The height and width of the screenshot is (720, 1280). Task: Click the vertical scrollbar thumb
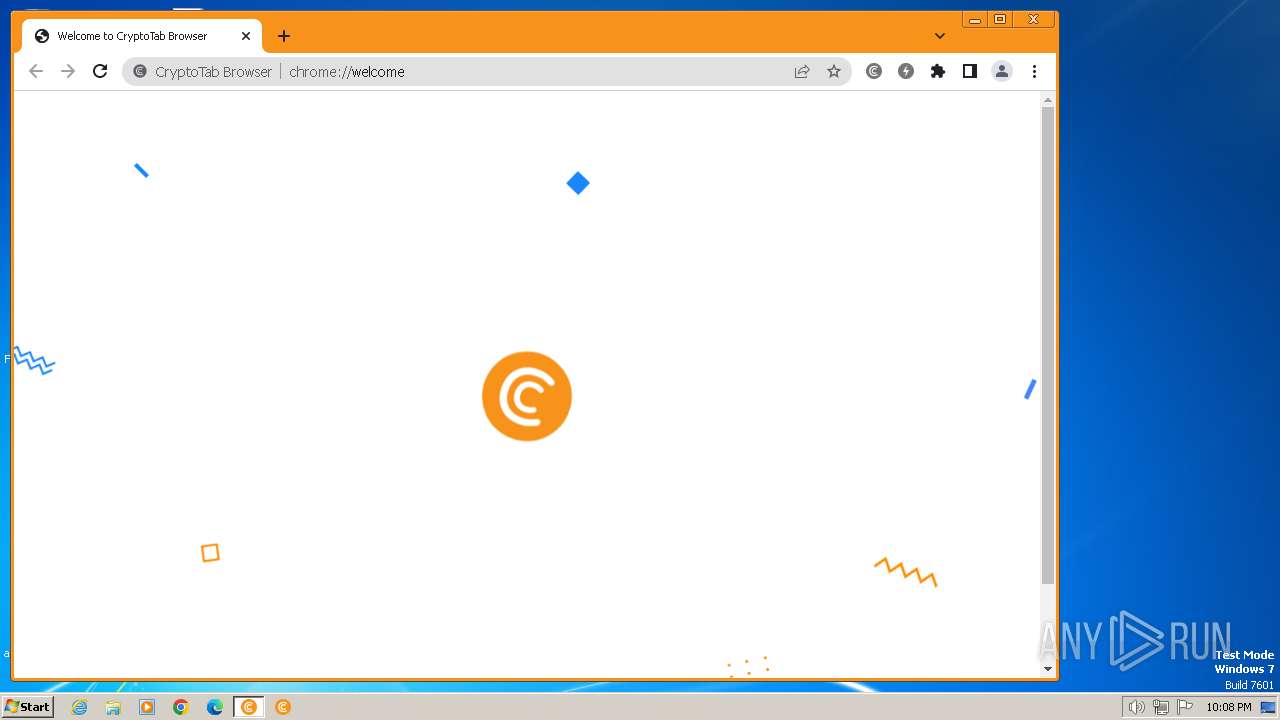[1048, 345]
